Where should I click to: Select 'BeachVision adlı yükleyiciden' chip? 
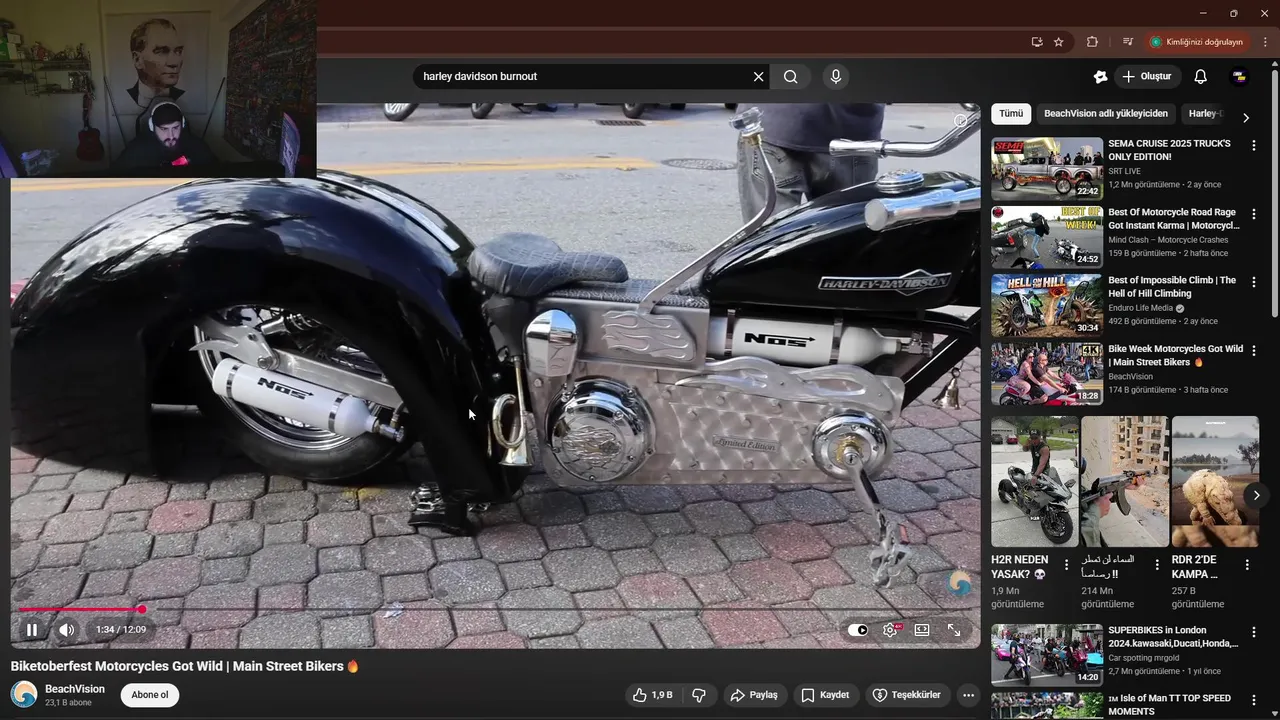[x=1106, y=114]
